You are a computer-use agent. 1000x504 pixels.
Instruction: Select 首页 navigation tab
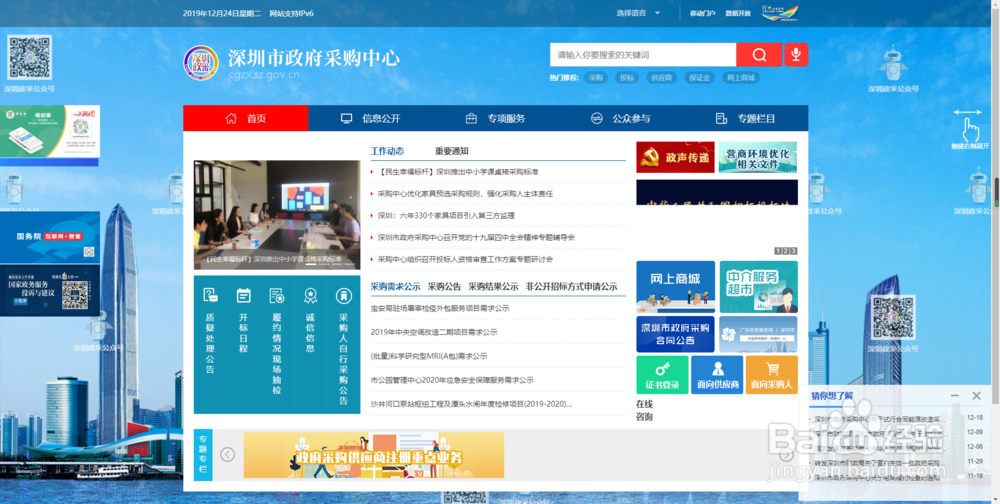[x=246, y=118]
